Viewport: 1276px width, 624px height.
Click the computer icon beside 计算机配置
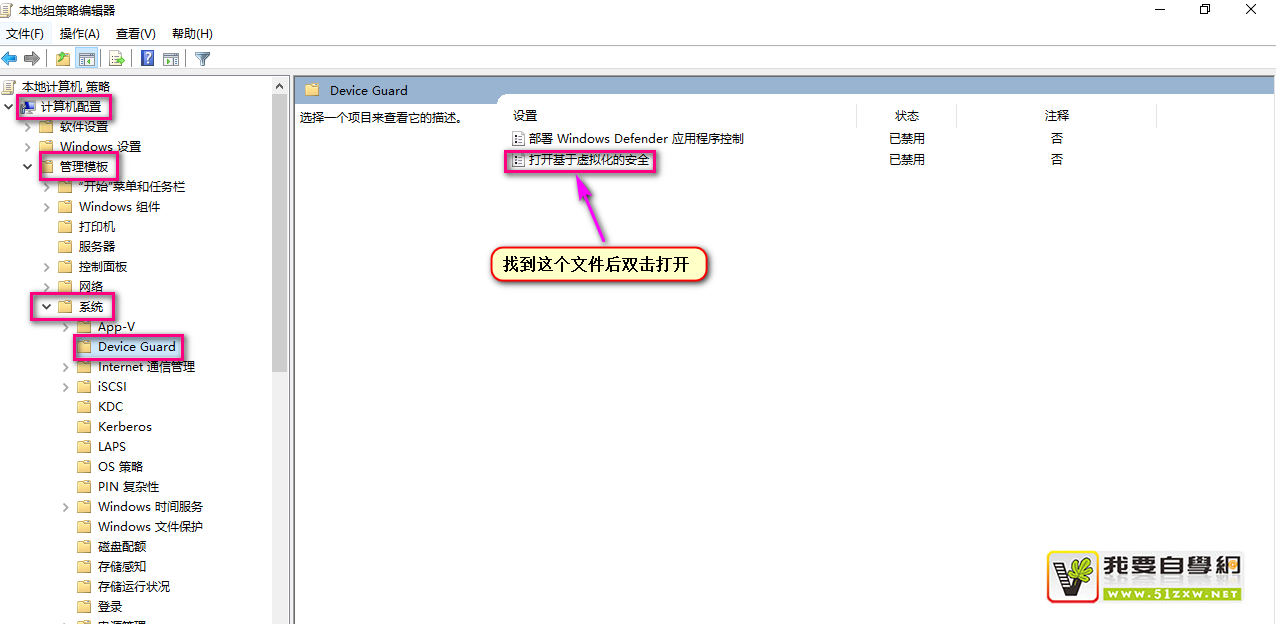point(28,107)
